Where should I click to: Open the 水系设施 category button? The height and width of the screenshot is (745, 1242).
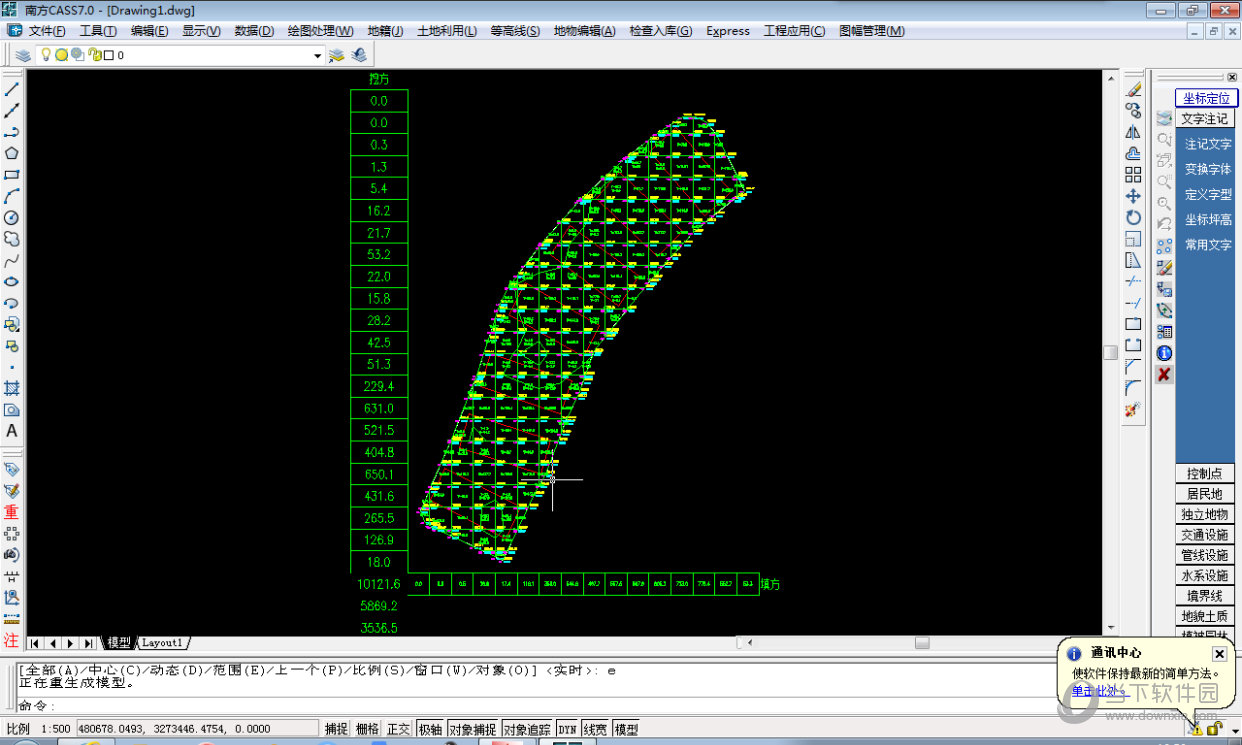pos(1204,576)
